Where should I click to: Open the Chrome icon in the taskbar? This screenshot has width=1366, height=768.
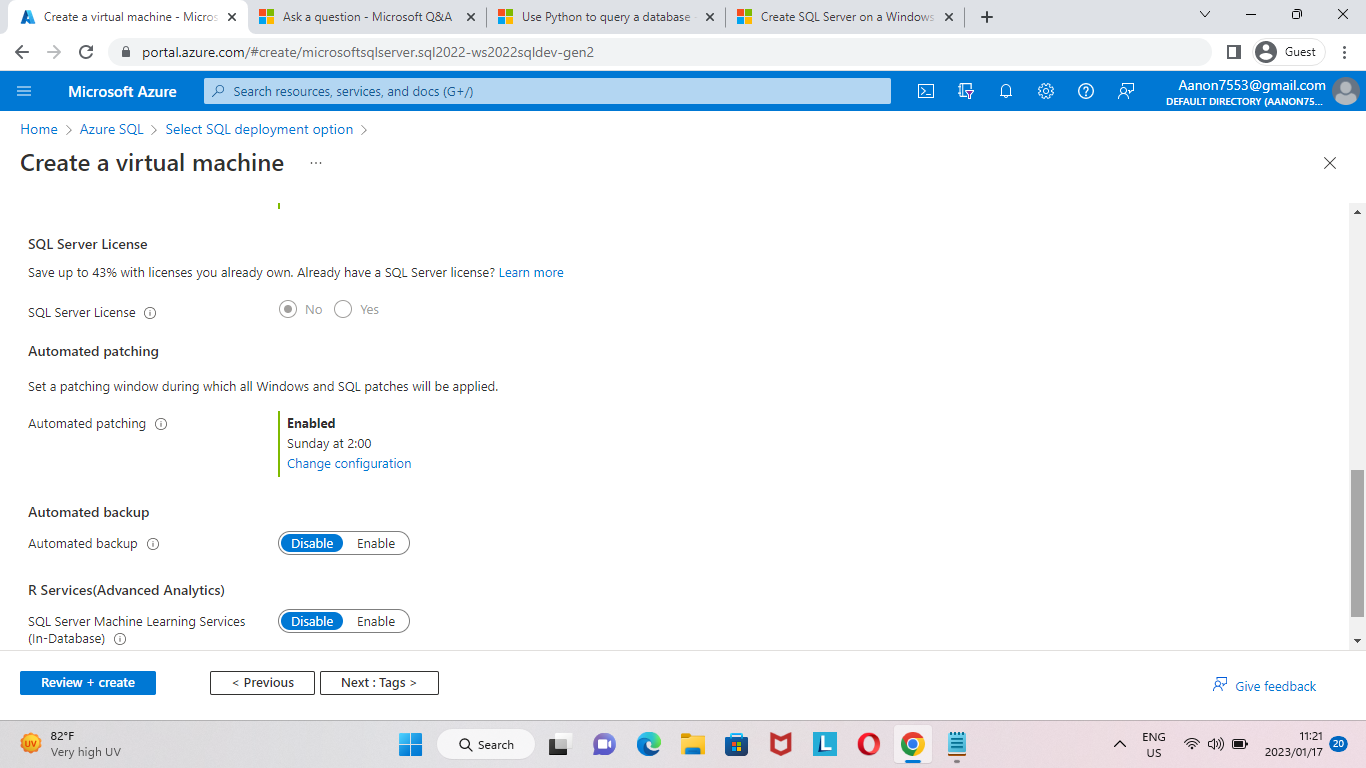pos(912,744)
